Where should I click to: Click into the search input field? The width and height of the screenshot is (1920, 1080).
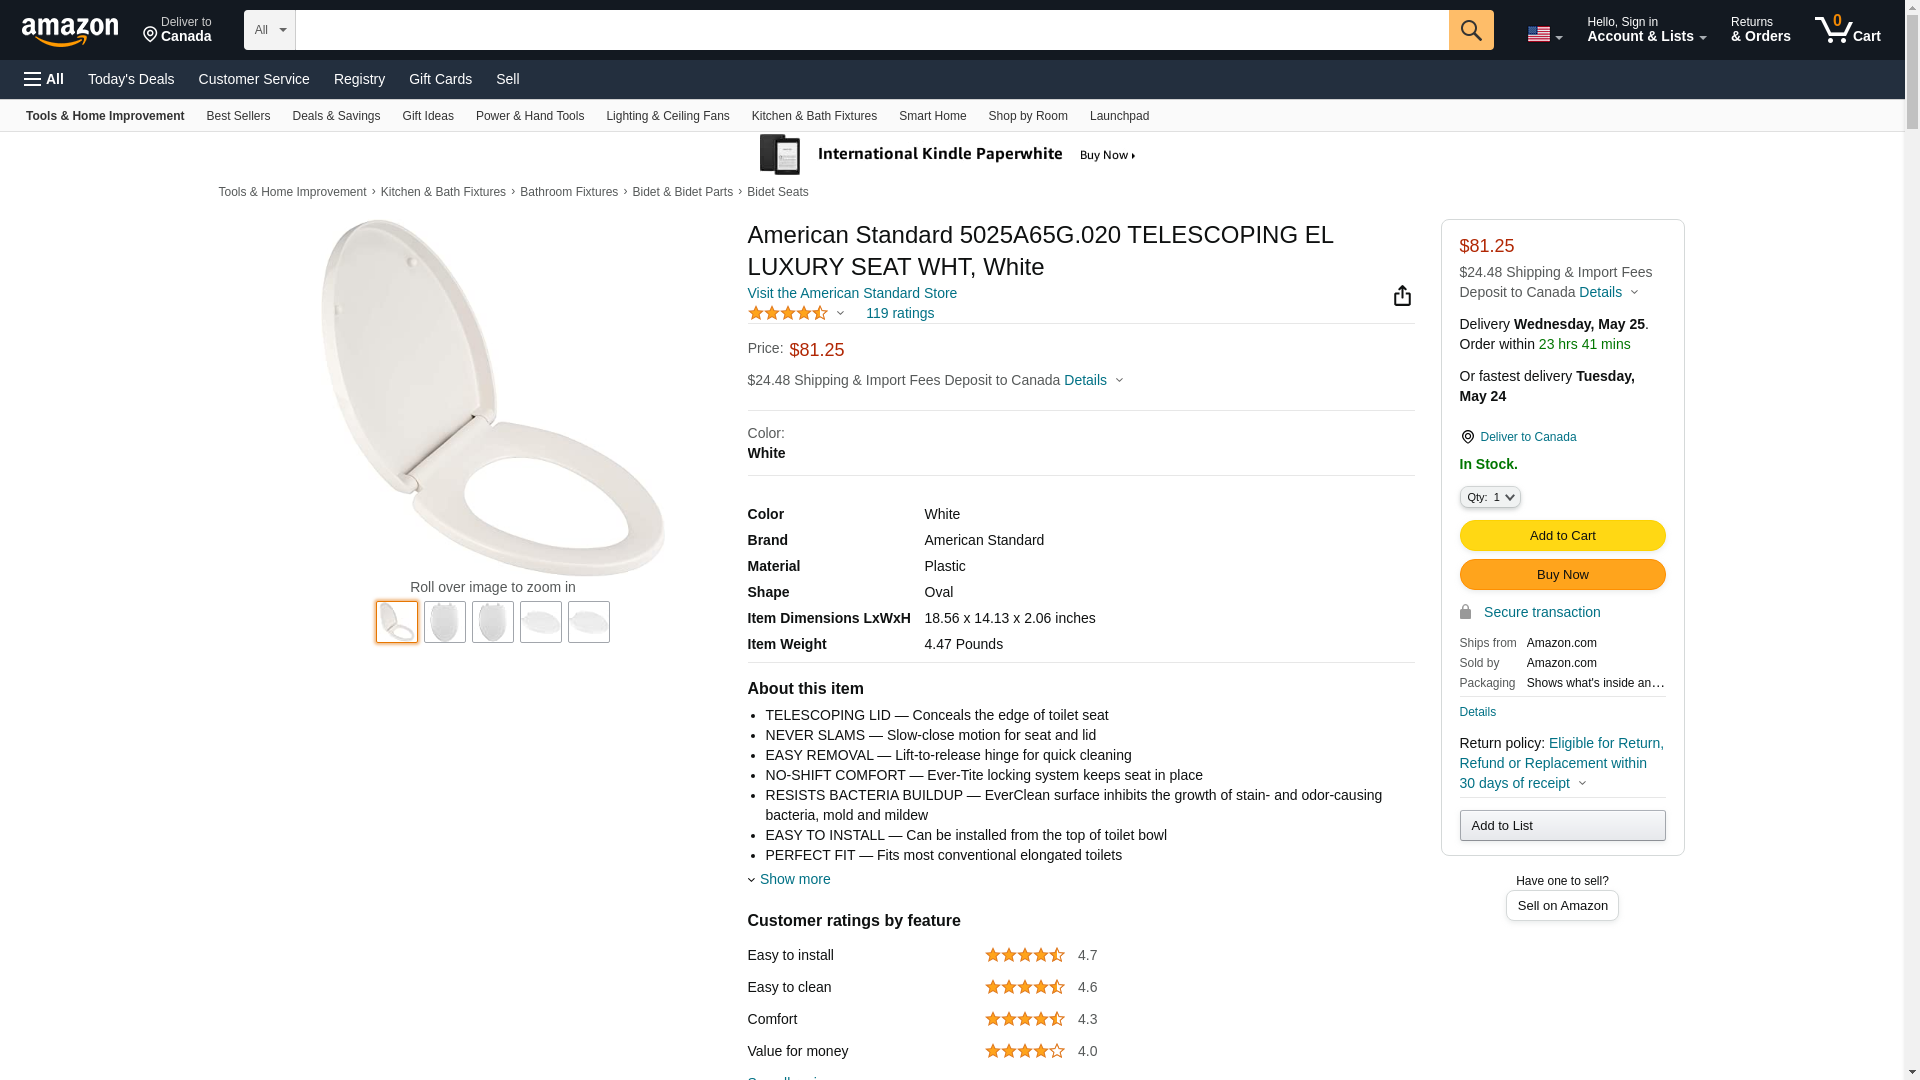pyautogui.click(x=871, y=30)
